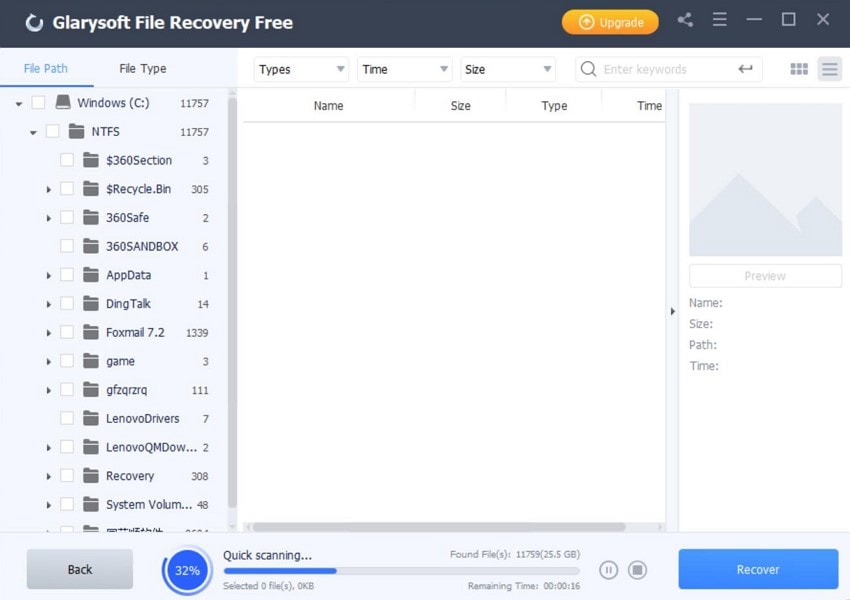Click the AppData folder icon
The width and height of the screenshot is (850, 600).
coord(91,275)
